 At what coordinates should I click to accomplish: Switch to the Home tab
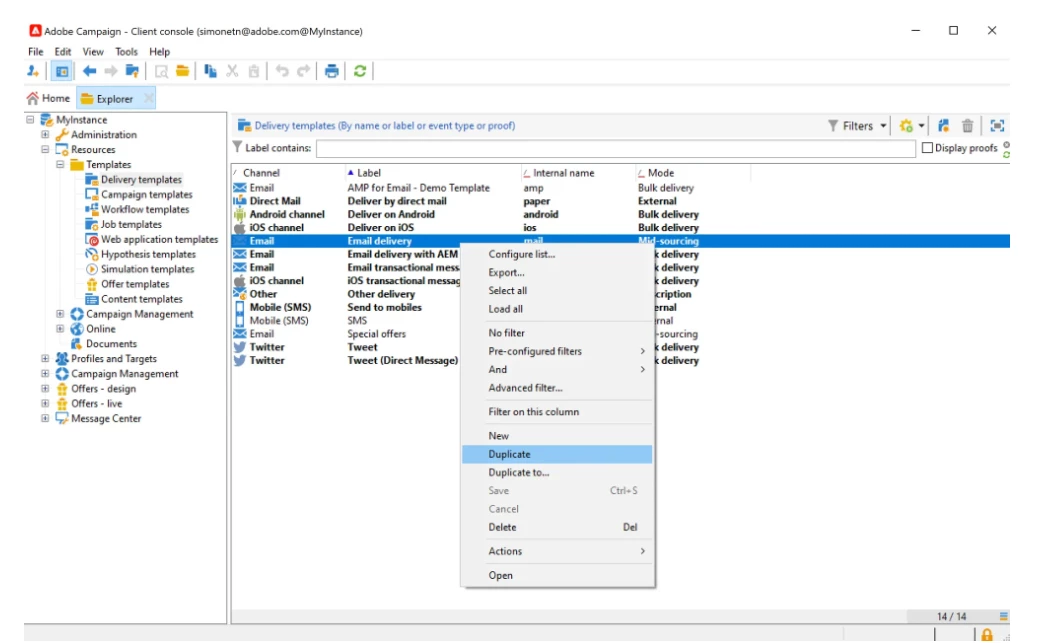tap(48, 98)
